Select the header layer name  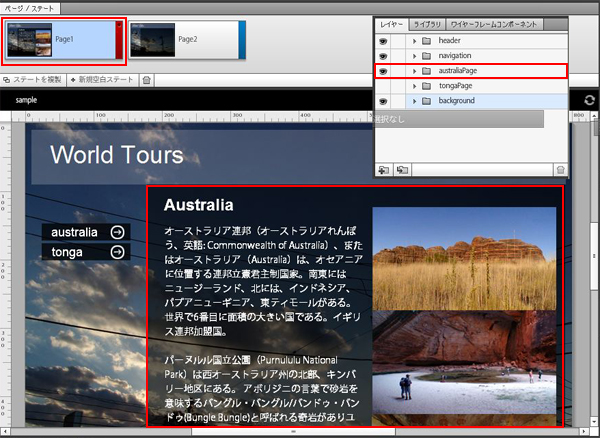[x=449, y=41]
